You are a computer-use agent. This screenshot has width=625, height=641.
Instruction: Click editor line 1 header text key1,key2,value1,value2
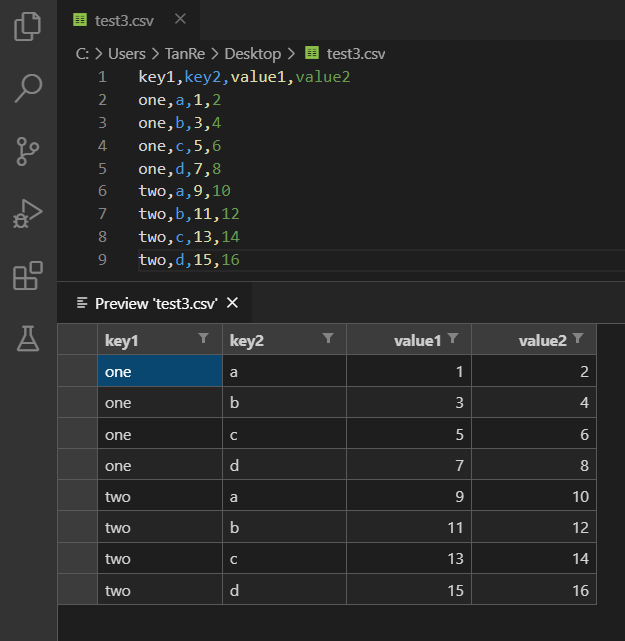tap(244, 77)
